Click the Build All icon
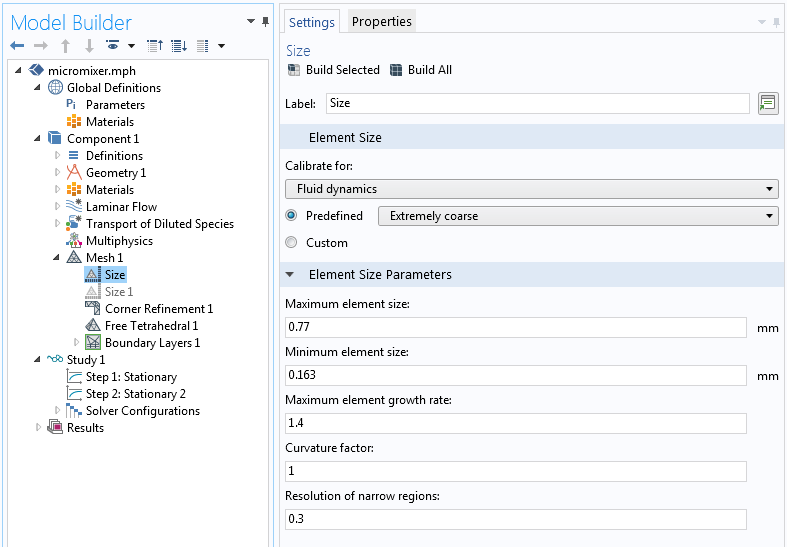 (396, 70)
